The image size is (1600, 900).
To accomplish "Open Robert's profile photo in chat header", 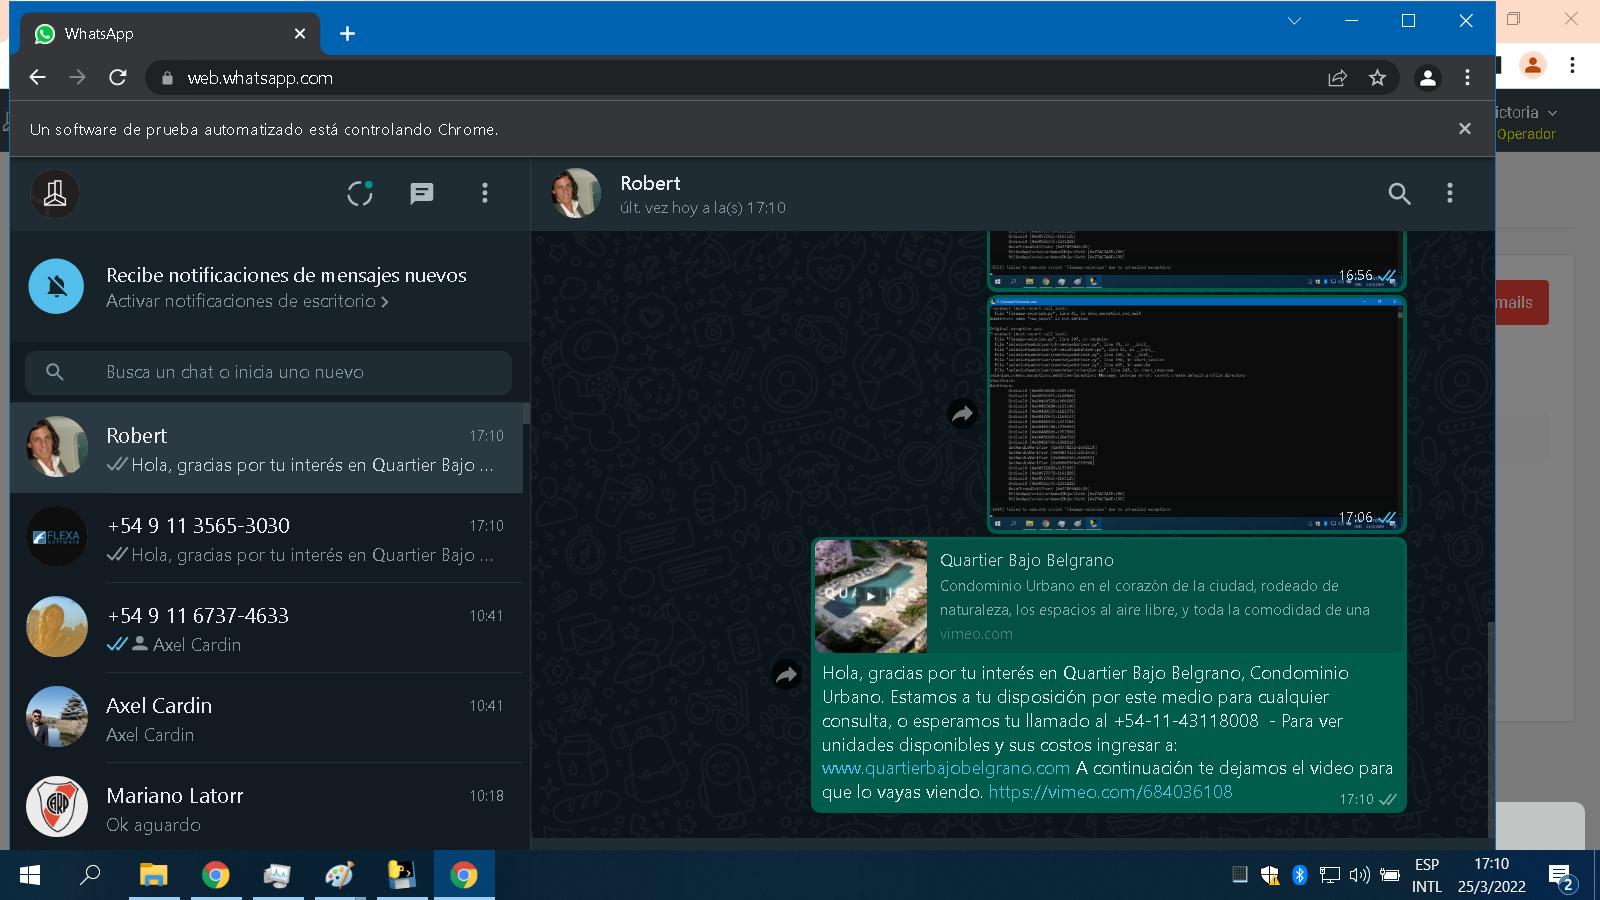I will pyautogui.click(x=576, y=193).
